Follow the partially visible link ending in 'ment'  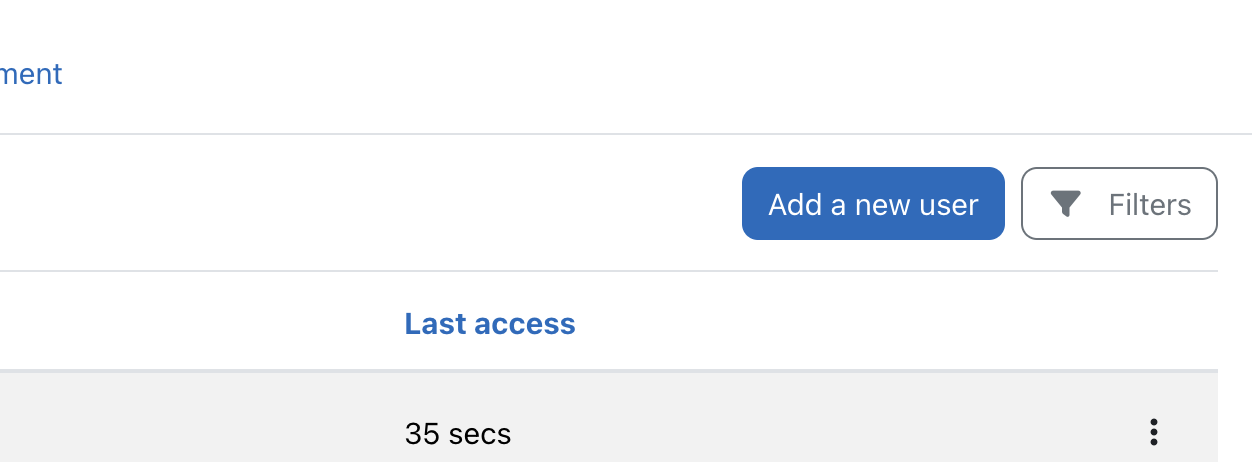pos(31,73)
